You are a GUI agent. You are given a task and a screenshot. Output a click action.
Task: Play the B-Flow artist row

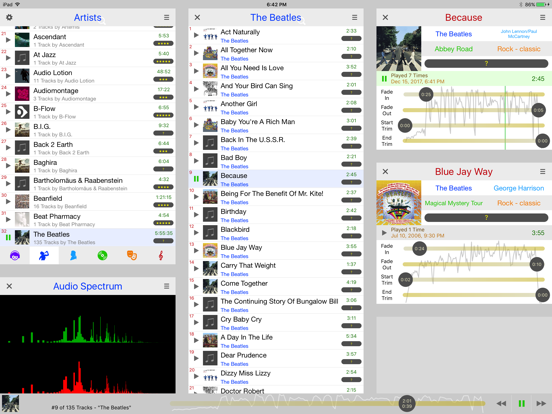8,112
